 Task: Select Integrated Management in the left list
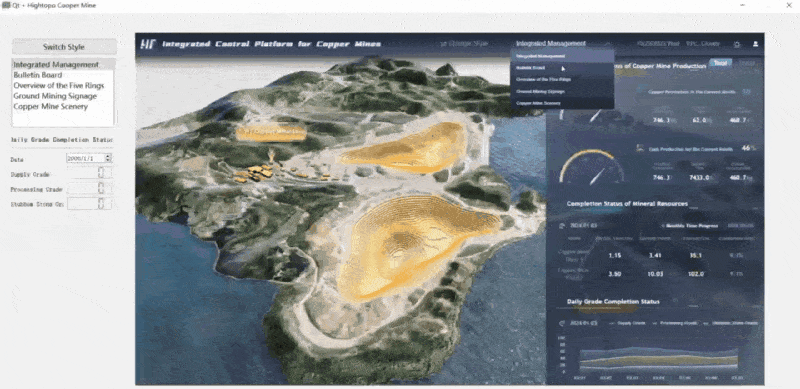[63, 65]
